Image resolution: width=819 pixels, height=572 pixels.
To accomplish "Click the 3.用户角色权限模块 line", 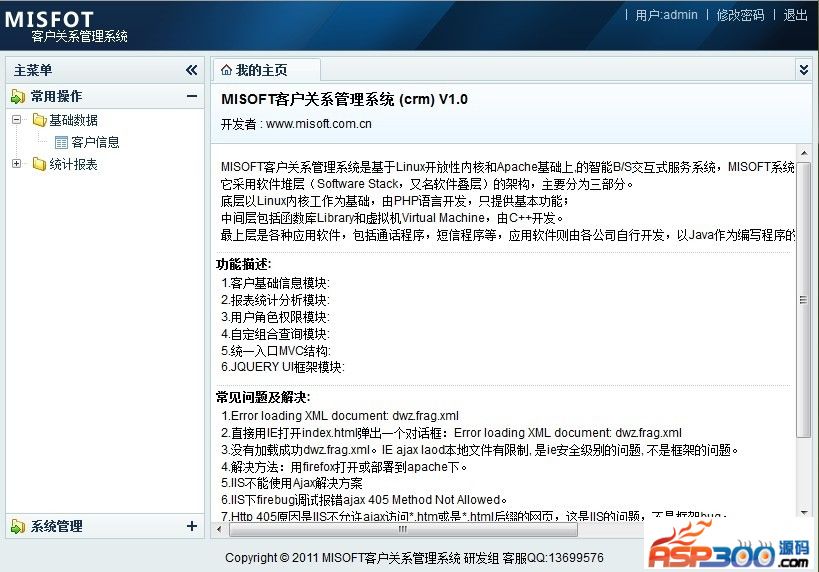I will pyautogui.click(x=275, y=317).
